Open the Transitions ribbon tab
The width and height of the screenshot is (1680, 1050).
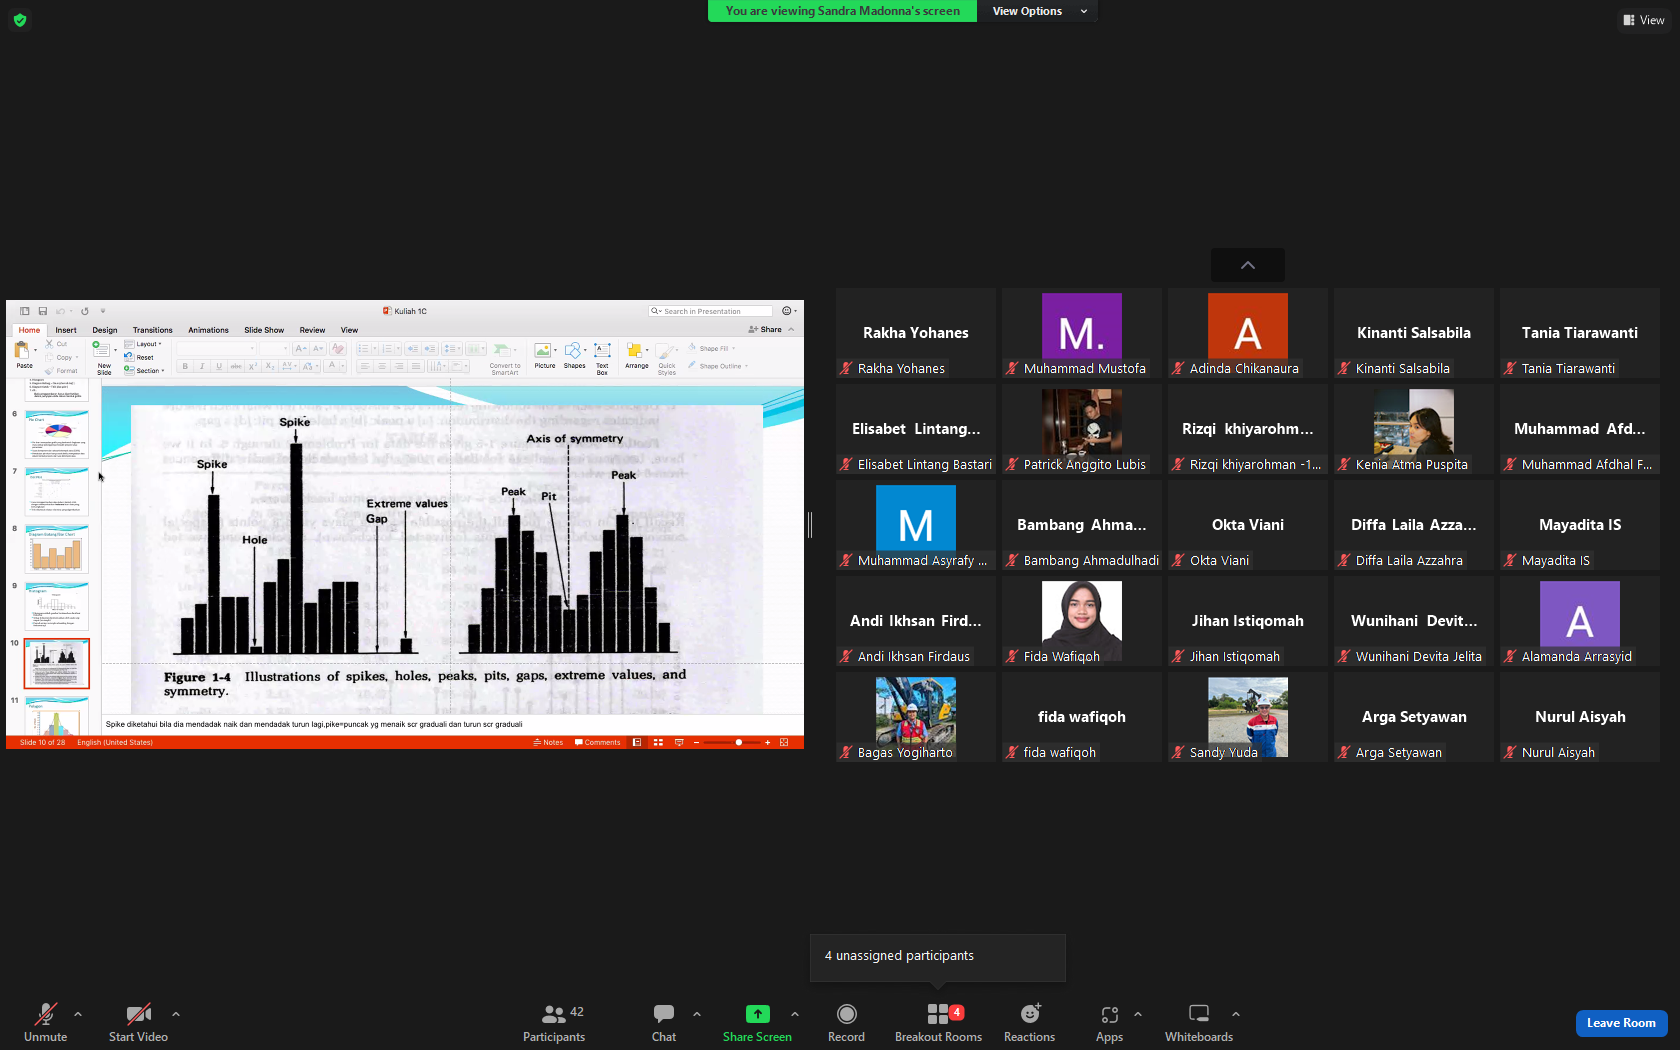tap(153, 330)
